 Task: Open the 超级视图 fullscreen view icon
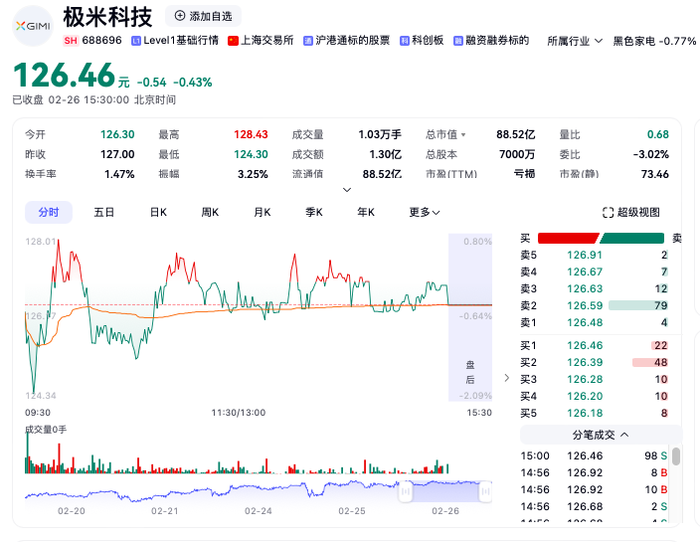(608, 213)
